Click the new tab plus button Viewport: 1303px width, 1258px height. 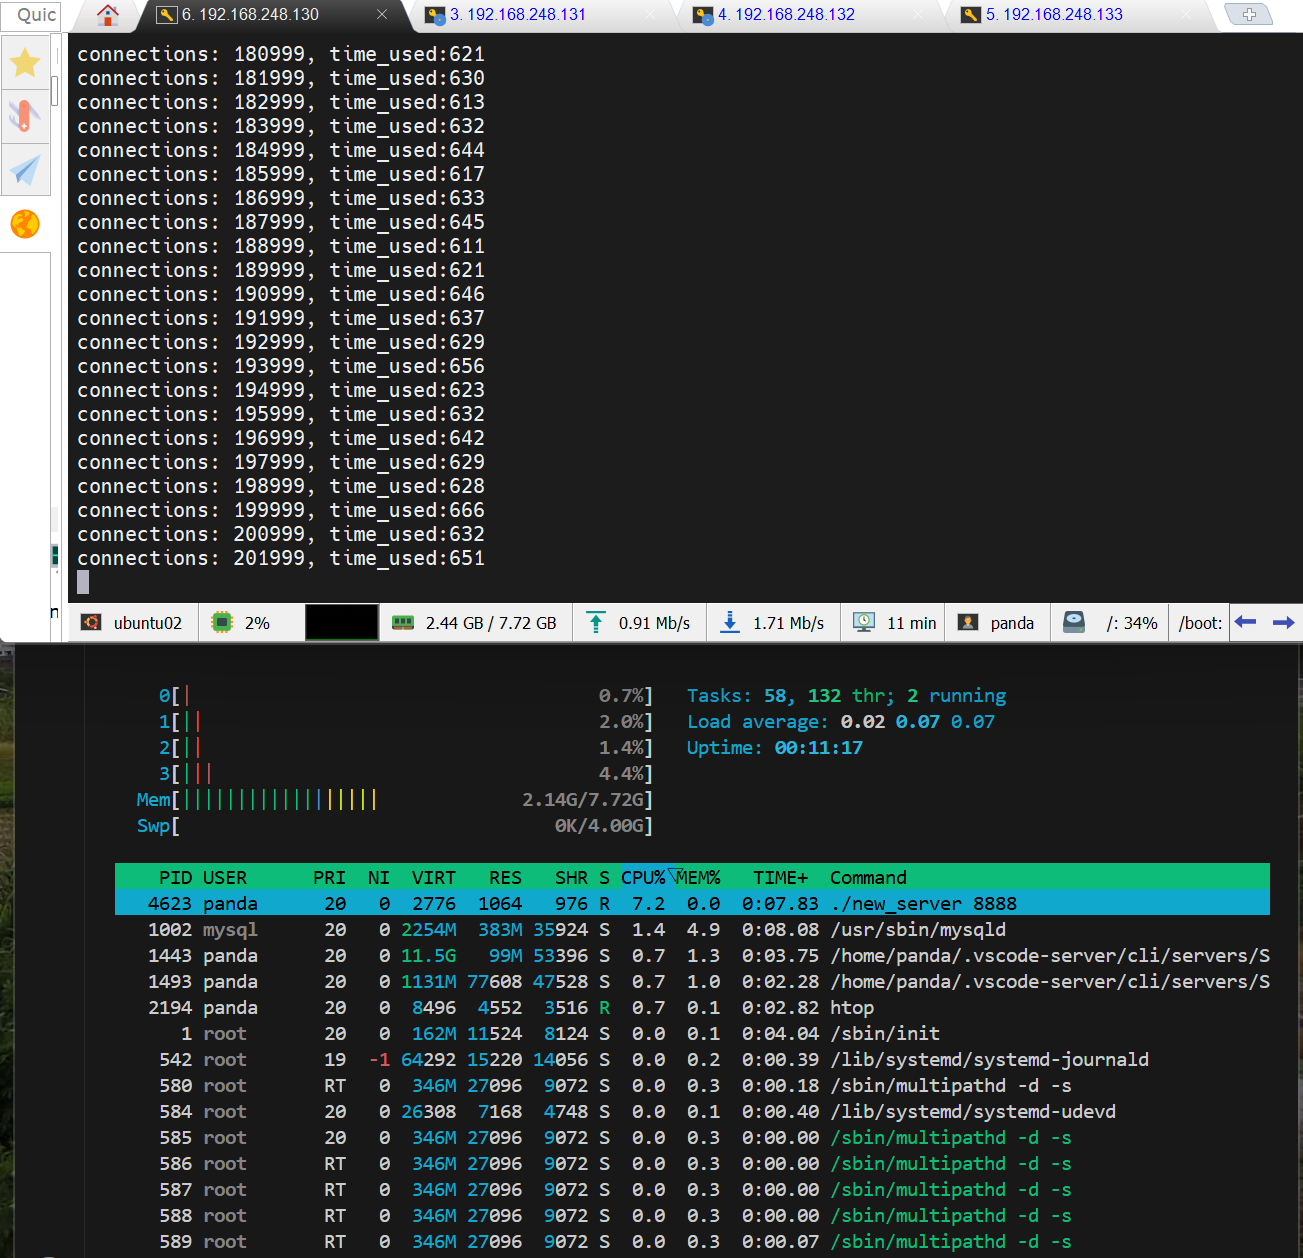[x=1249, y=15]
